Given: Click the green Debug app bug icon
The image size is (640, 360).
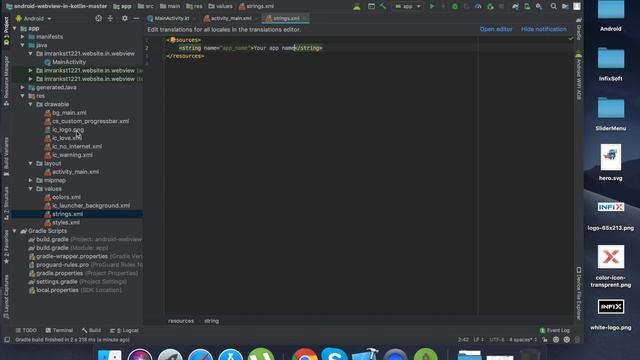Looking at the screenshot, I should 455,6.
